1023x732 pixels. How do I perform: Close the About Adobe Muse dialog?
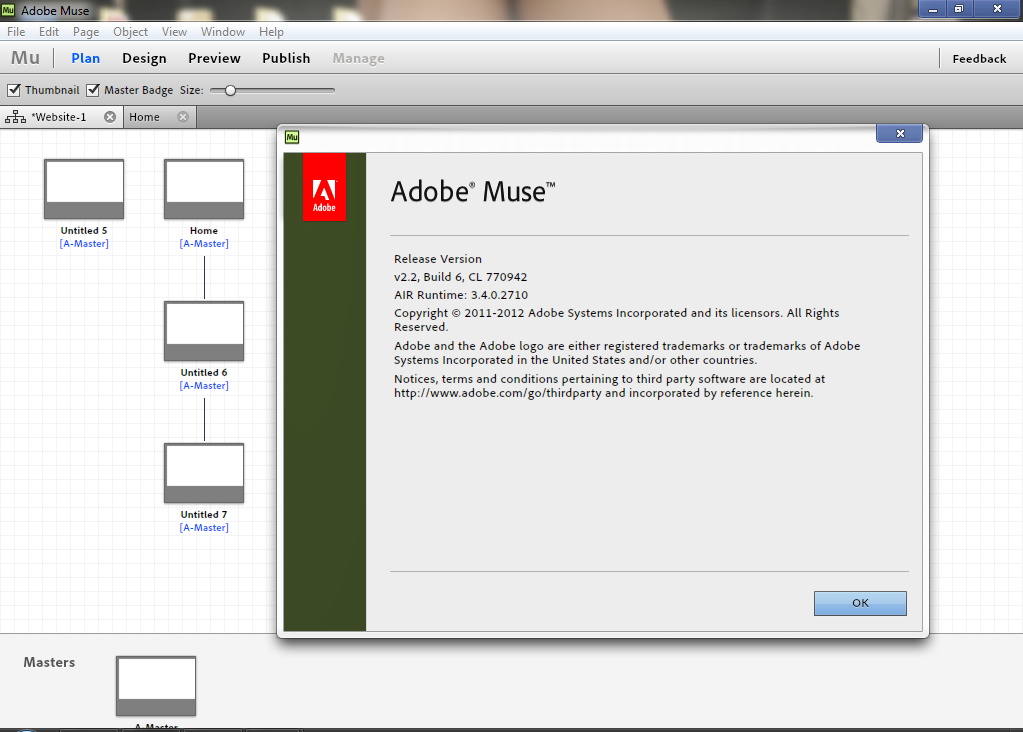tap(900, 133)
